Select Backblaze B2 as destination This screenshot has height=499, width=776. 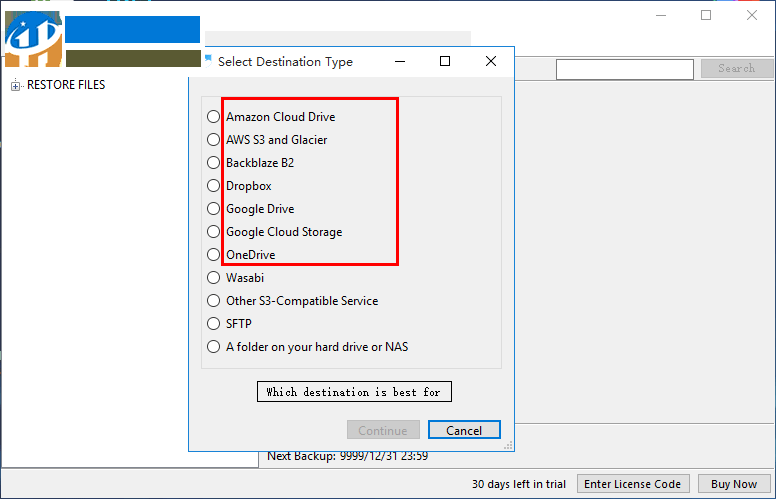point(213,163)
